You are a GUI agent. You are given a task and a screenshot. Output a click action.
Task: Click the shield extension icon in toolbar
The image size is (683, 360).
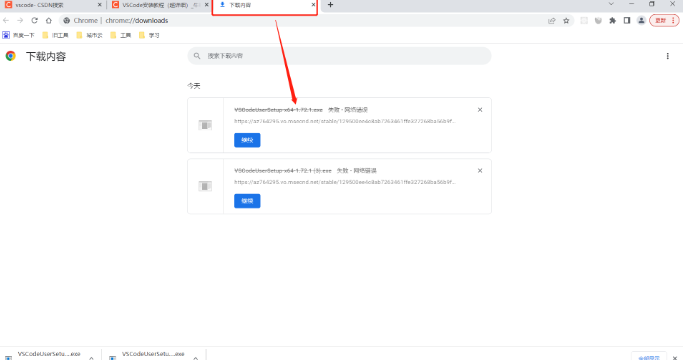[598, 20]
